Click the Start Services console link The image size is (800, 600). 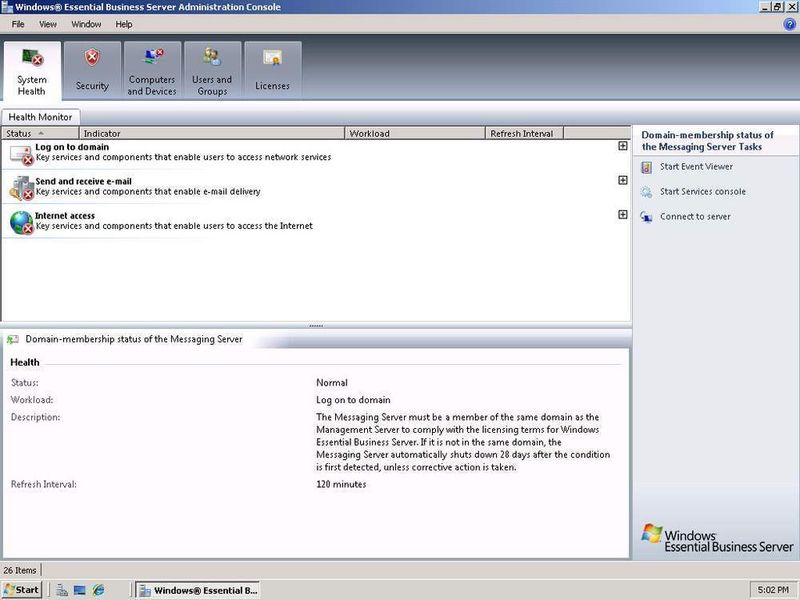click(703, 191)
